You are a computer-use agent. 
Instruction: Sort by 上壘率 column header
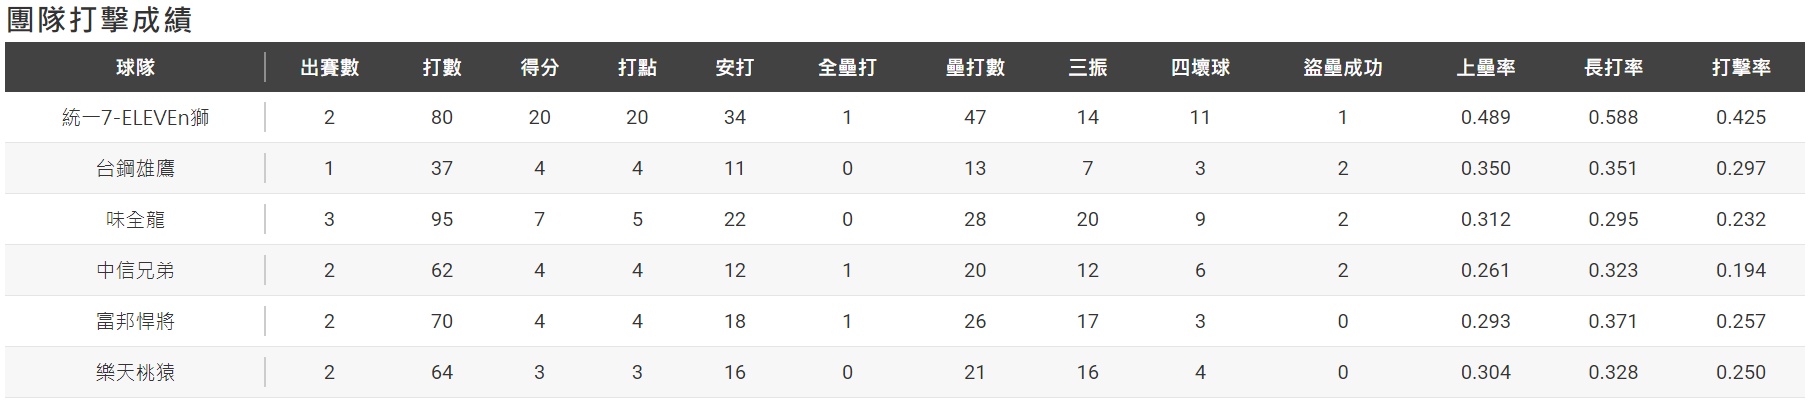point(1485,68)
